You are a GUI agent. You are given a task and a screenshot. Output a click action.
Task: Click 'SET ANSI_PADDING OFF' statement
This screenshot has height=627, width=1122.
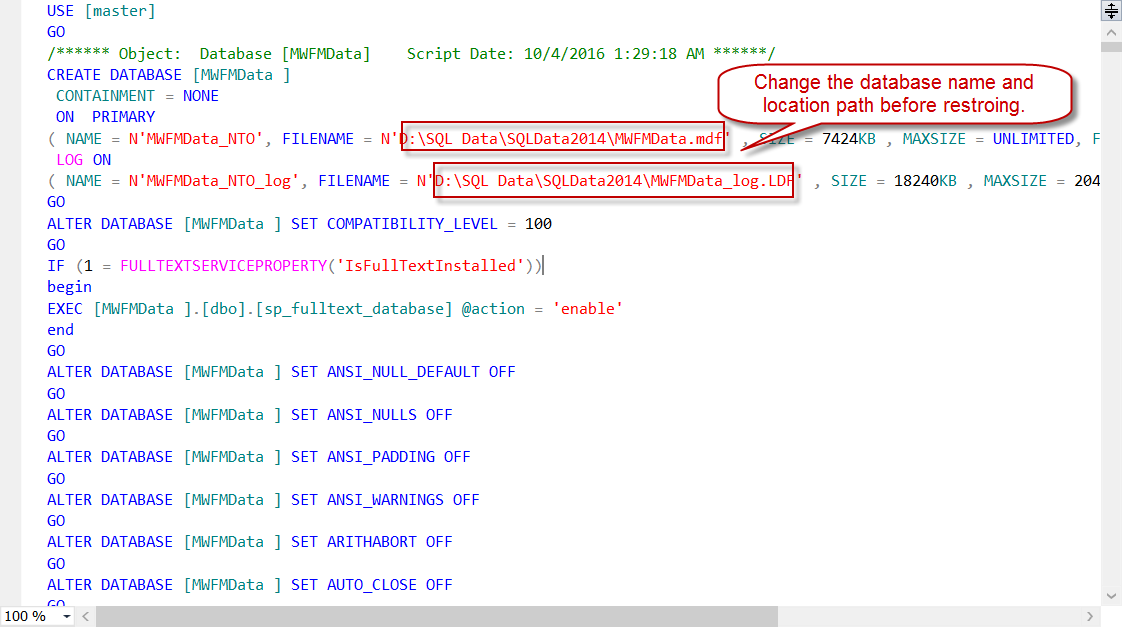[381, 457]
